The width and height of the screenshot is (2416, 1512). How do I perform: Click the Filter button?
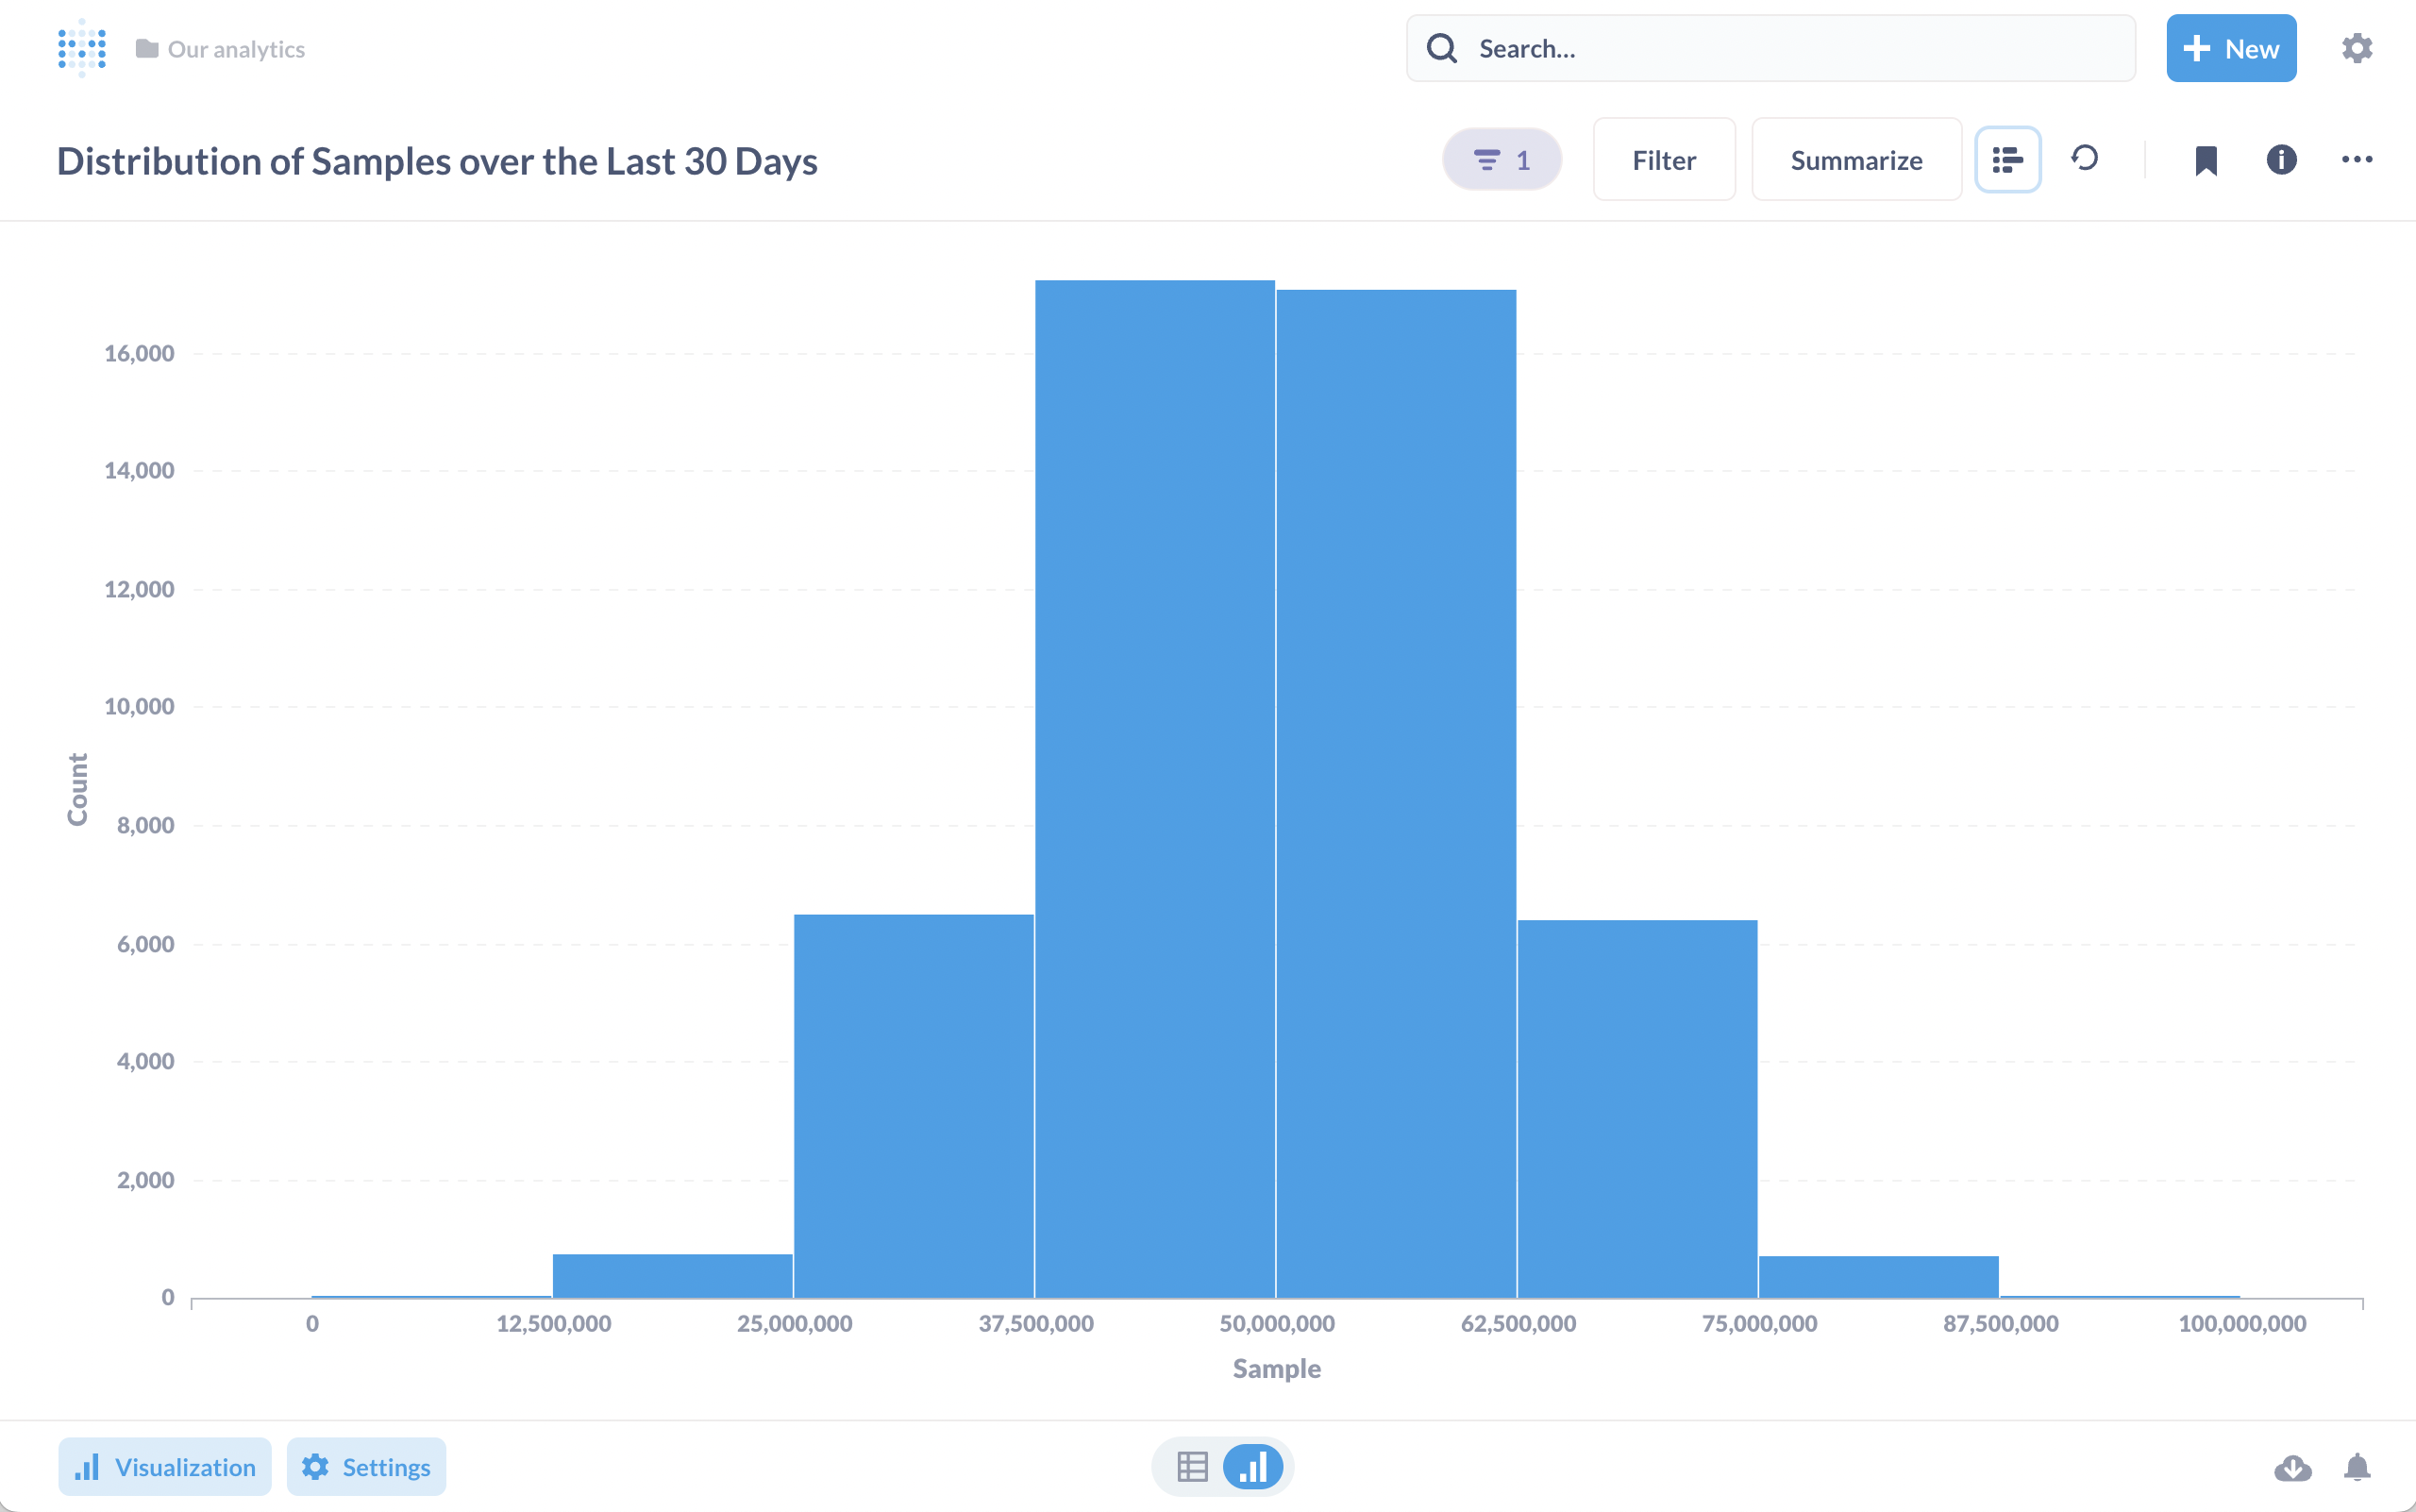(x=1664, y=160)
